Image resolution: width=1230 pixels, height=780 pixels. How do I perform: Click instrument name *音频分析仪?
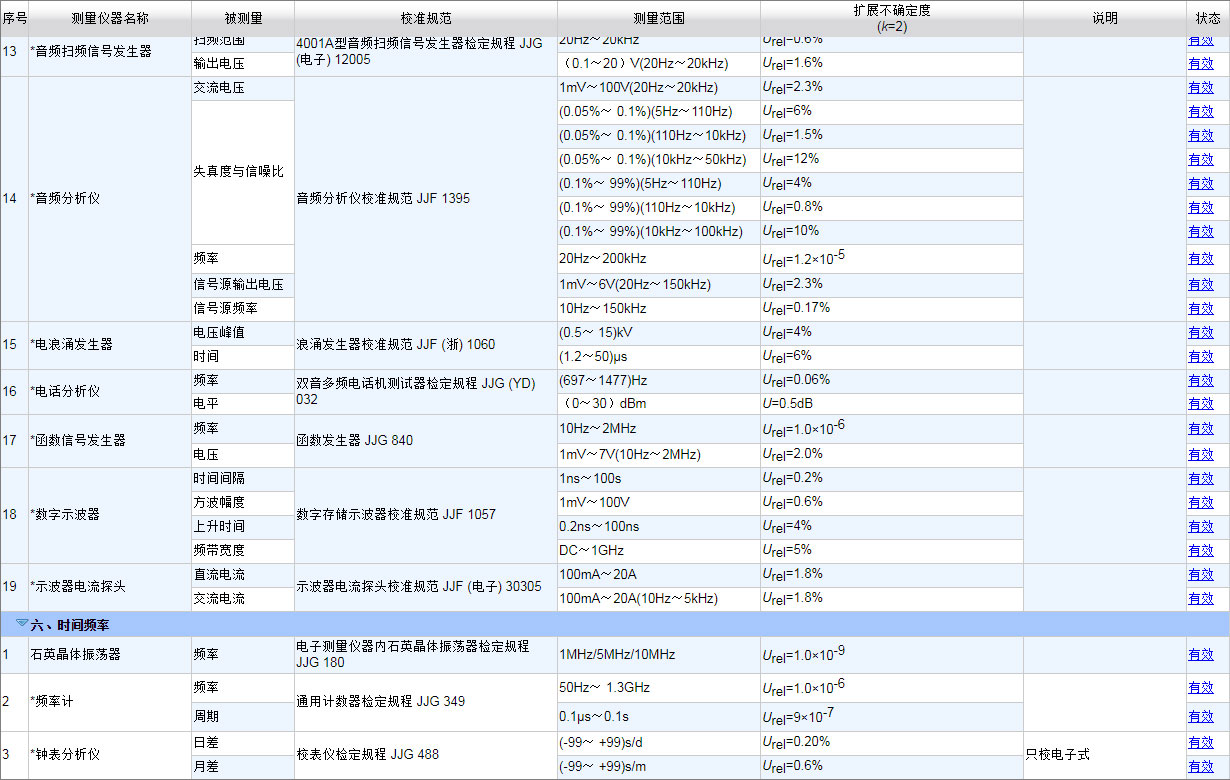(65, 199)
